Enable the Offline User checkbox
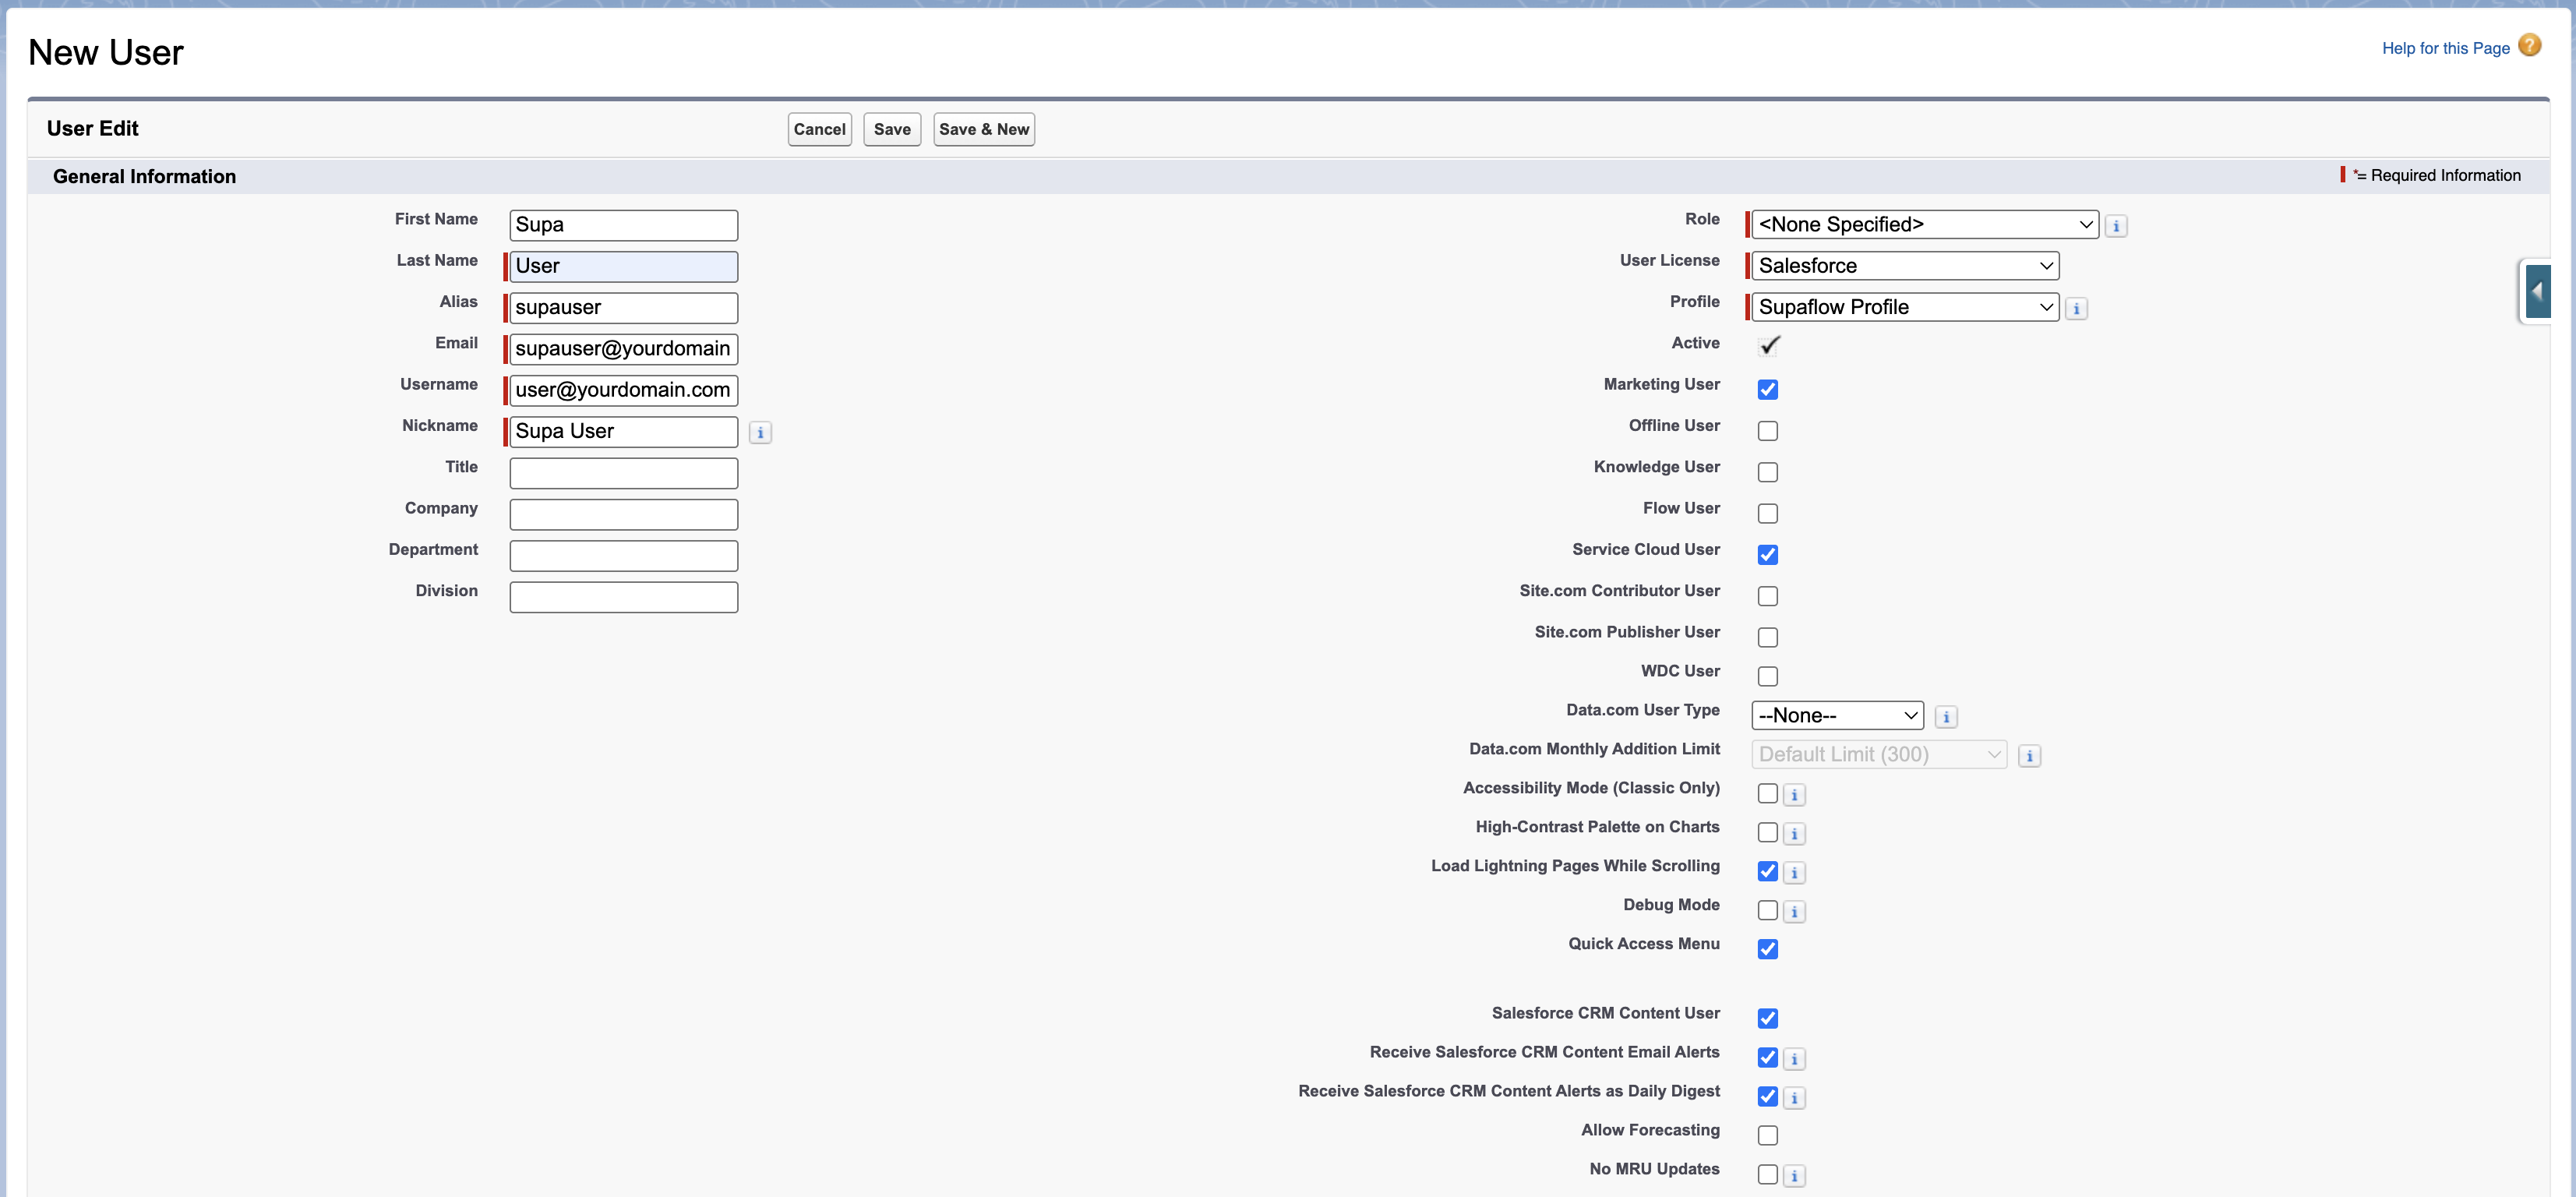Viewport: 2576px width, 1197px height. (x=1768, y=430)
